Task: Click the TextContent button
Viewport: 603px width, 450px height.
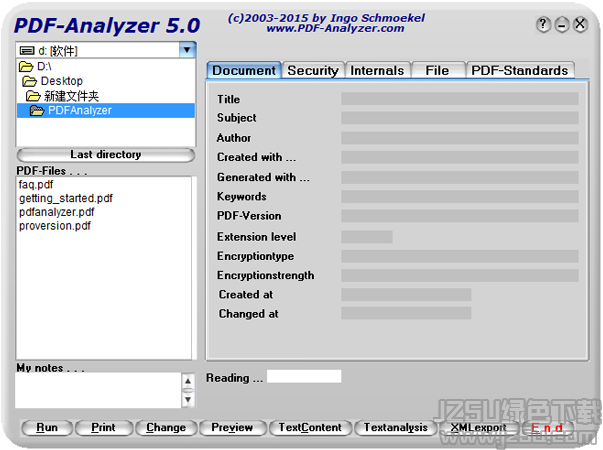Action: tap(310, 428)
